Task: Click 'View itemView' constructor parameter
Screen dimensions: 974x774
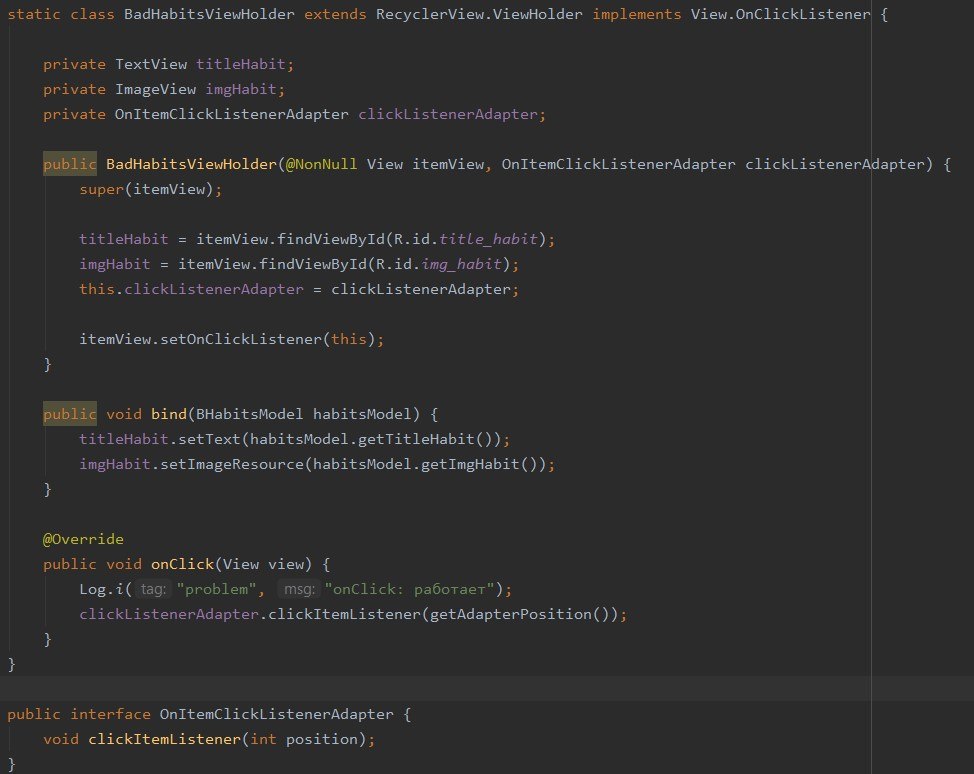Action: tap(425, 164)
